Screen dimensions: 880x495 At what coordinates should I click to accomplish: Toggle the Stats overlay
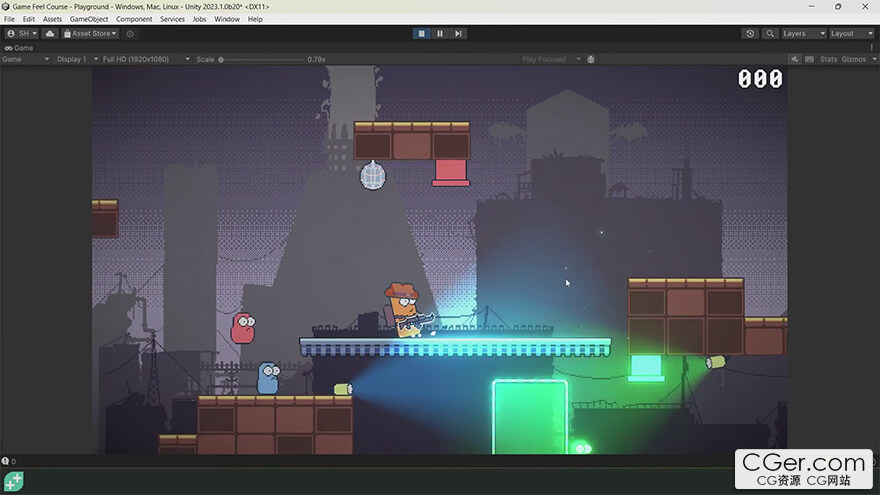828,59
